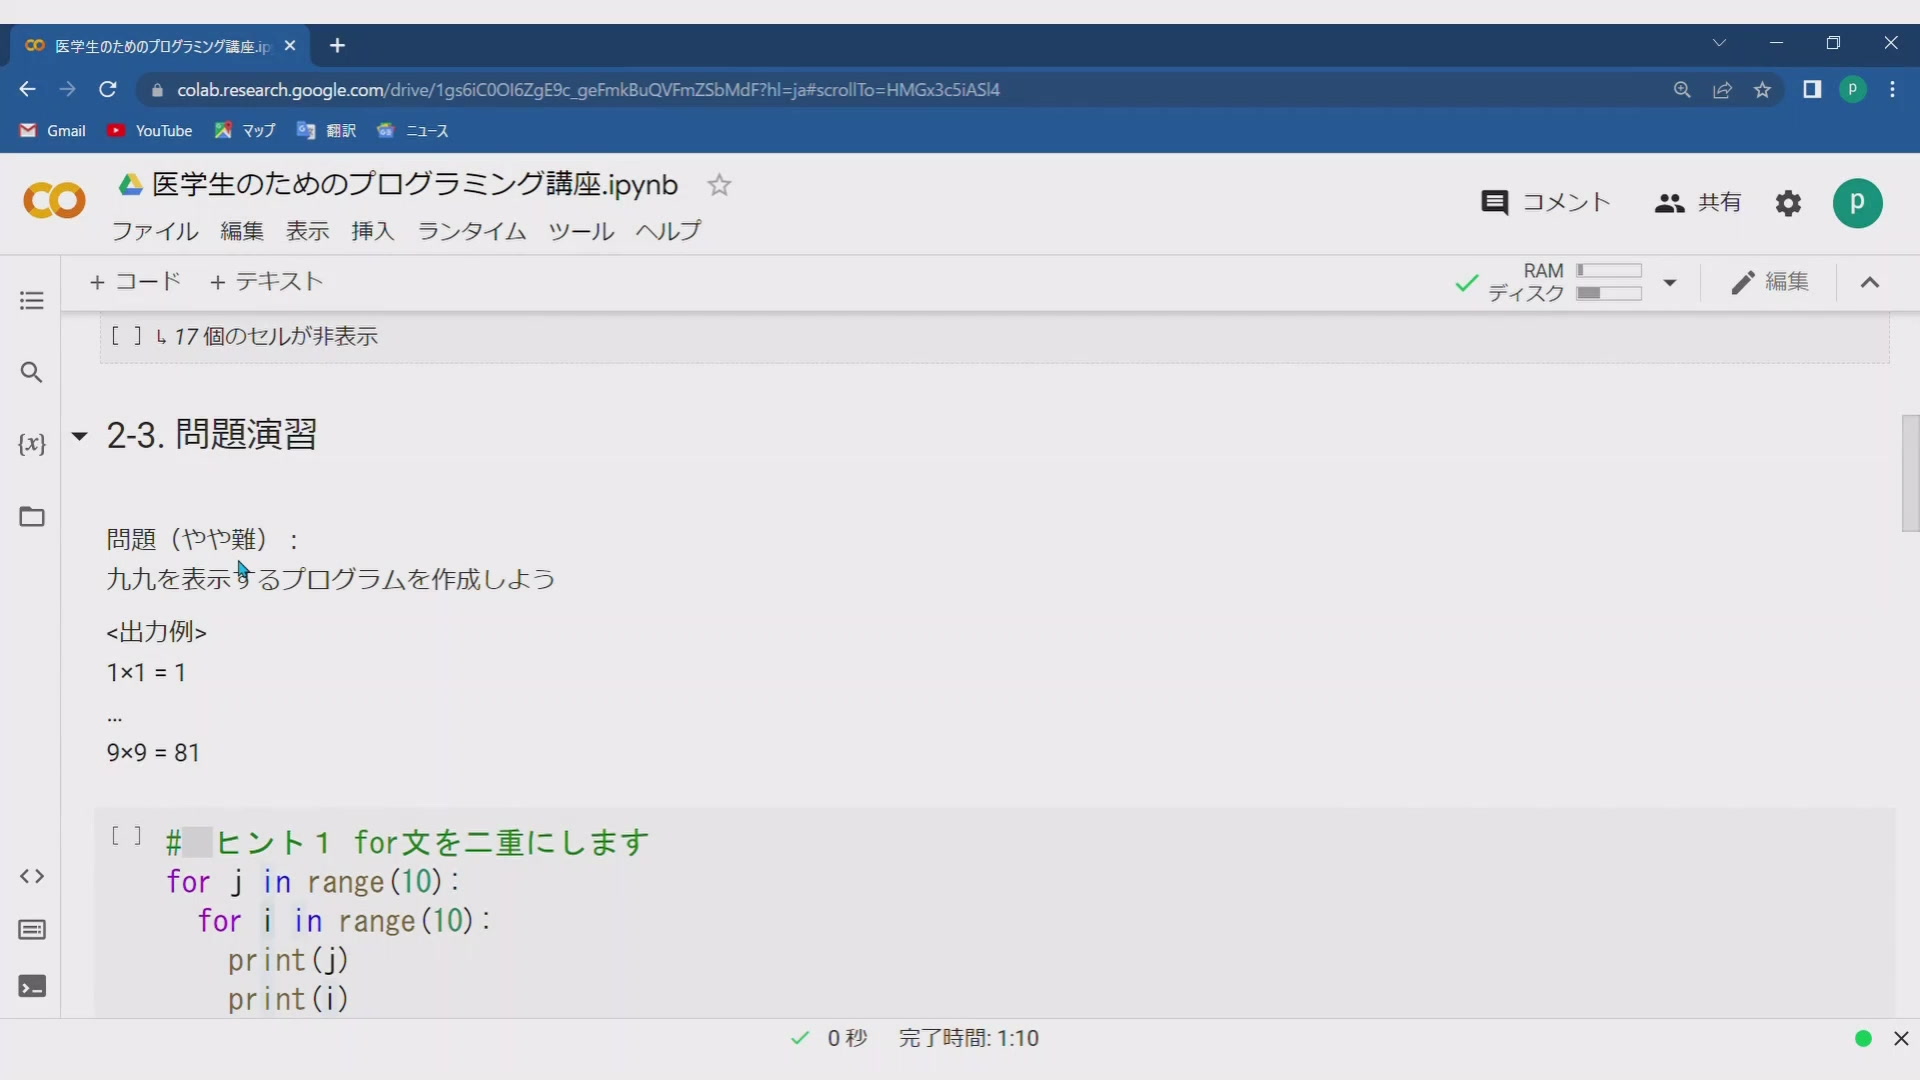1920x1080 pixels.
Task: Click the RAM usage bar indicator
Action: click(1609, 271)
